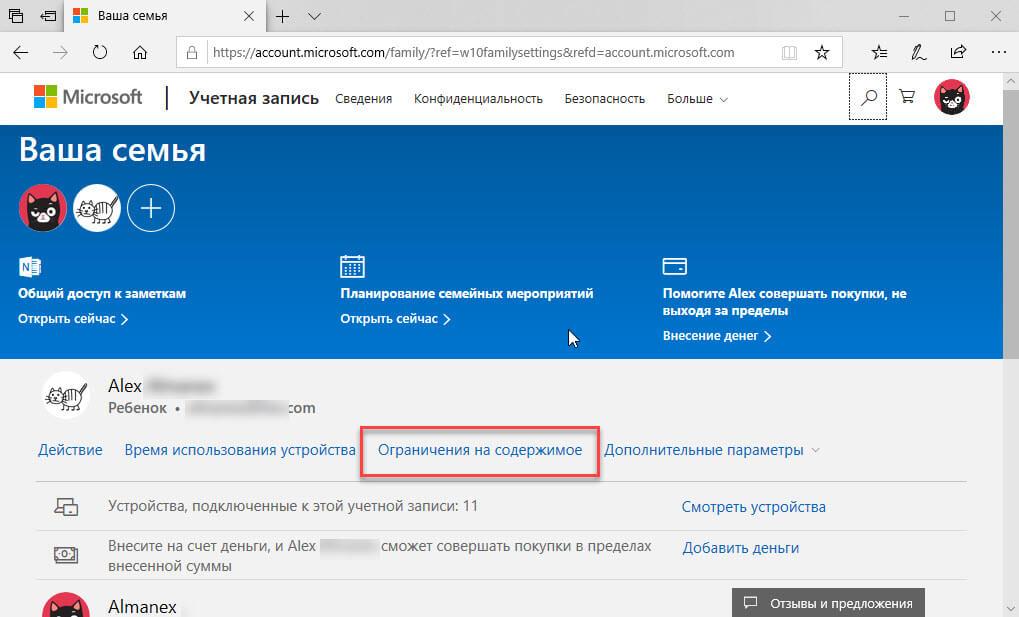Close the Ваша семья browser tab
The height and width of the screenshot is (617, 1019).
click(249, 16)
